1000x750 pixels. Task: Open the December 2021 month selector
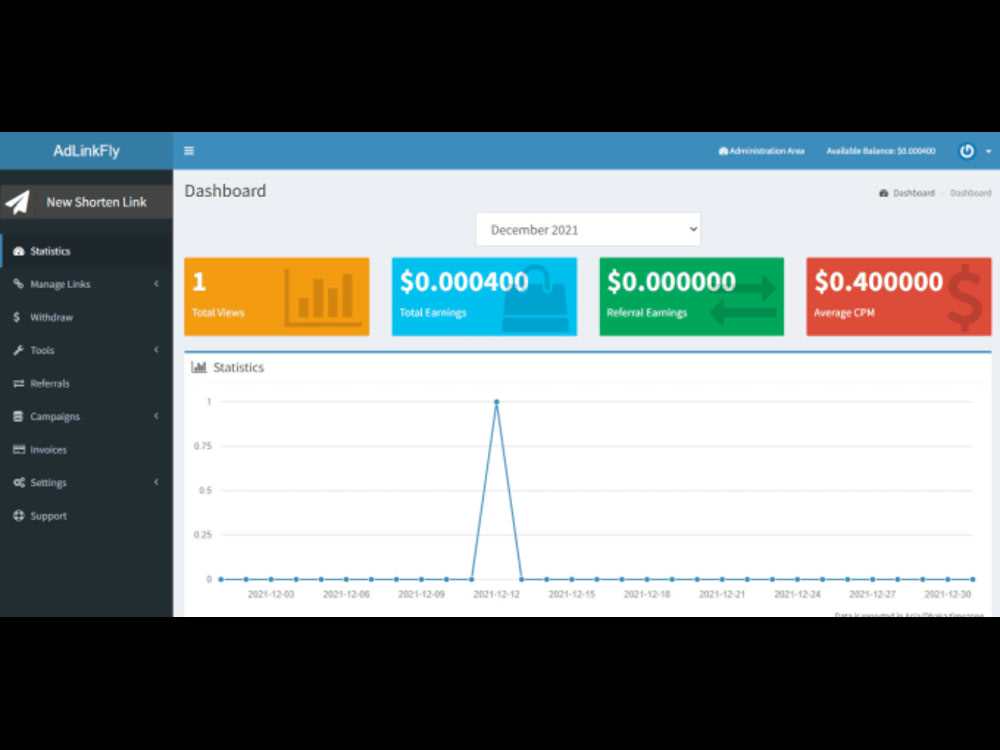(x=587, y=229)
